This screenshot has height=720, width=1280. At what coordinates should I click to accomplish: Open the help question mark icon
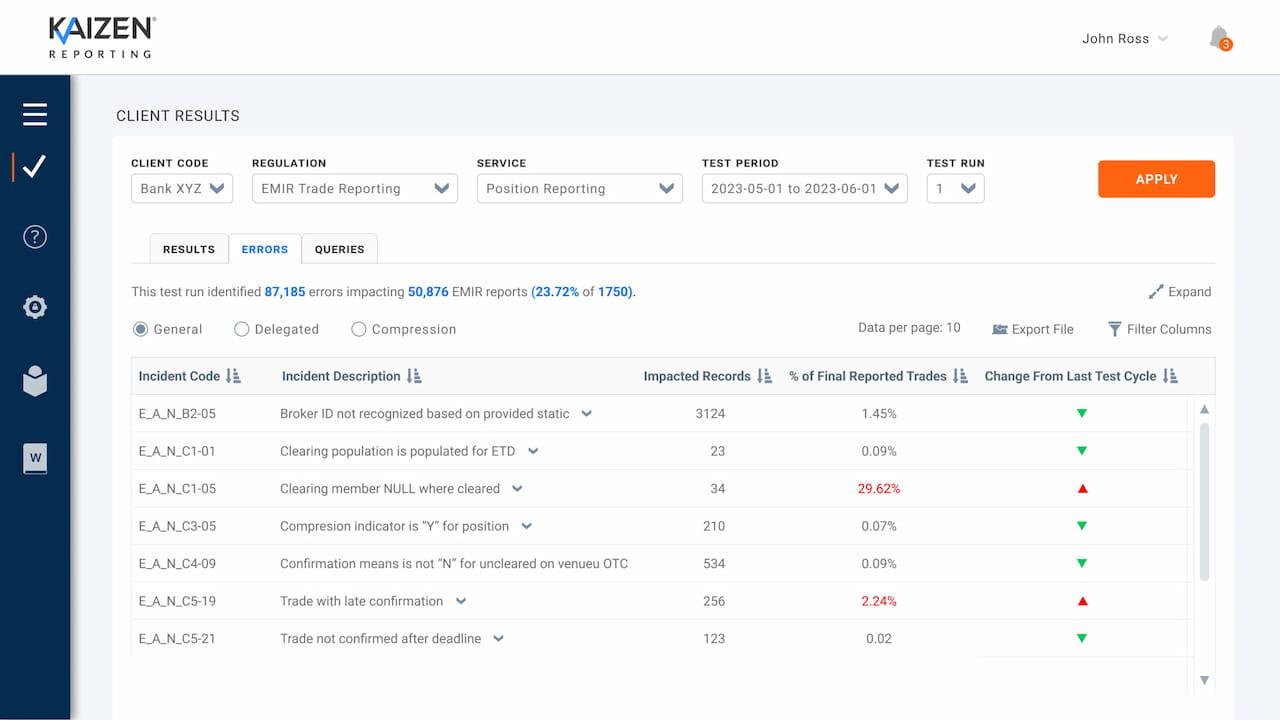point(35,237)
